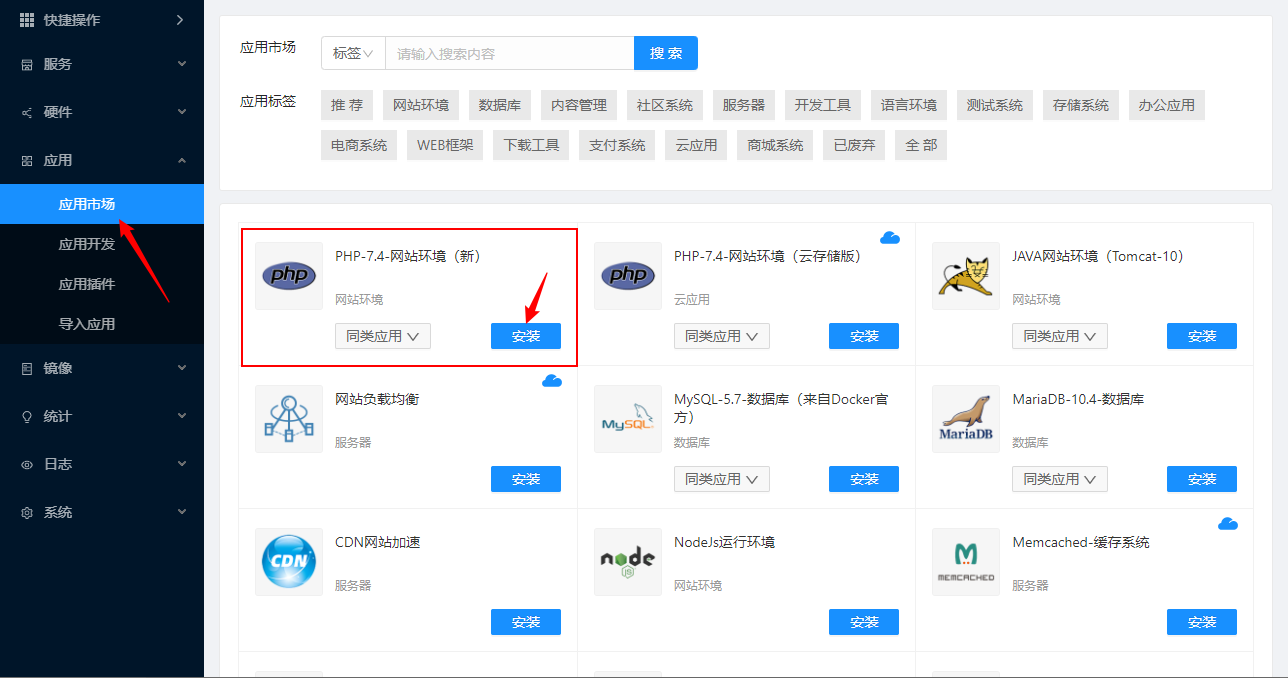Click the 日志 eye sidebar icon

click(x=27, y=464)
